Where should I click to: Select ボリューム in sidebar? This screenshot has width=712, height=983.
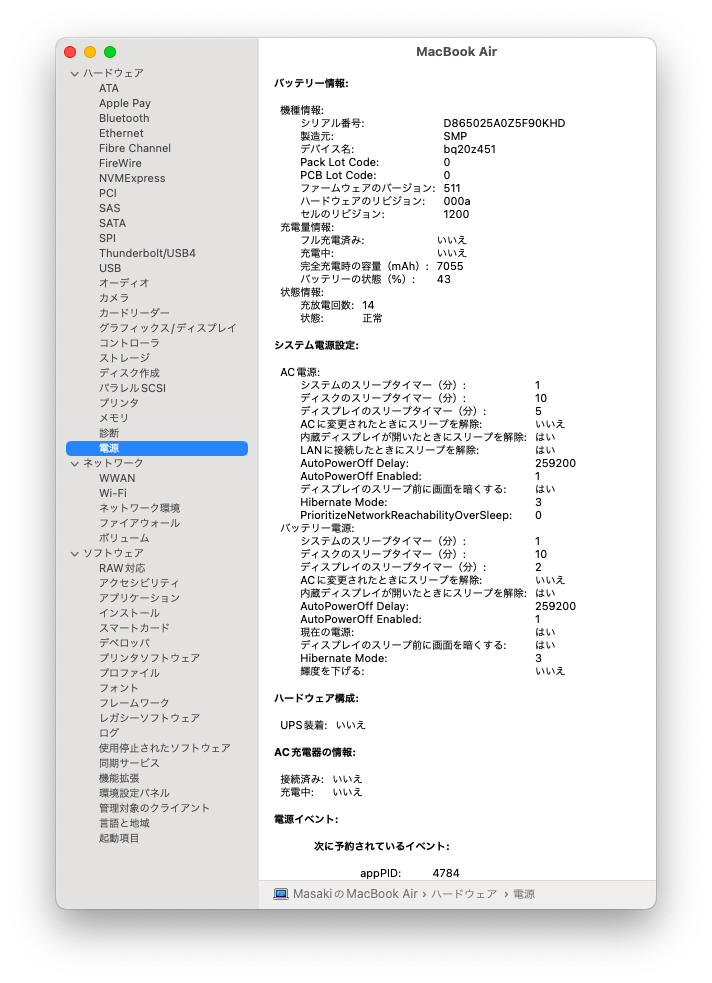click(x=124, y=539)
